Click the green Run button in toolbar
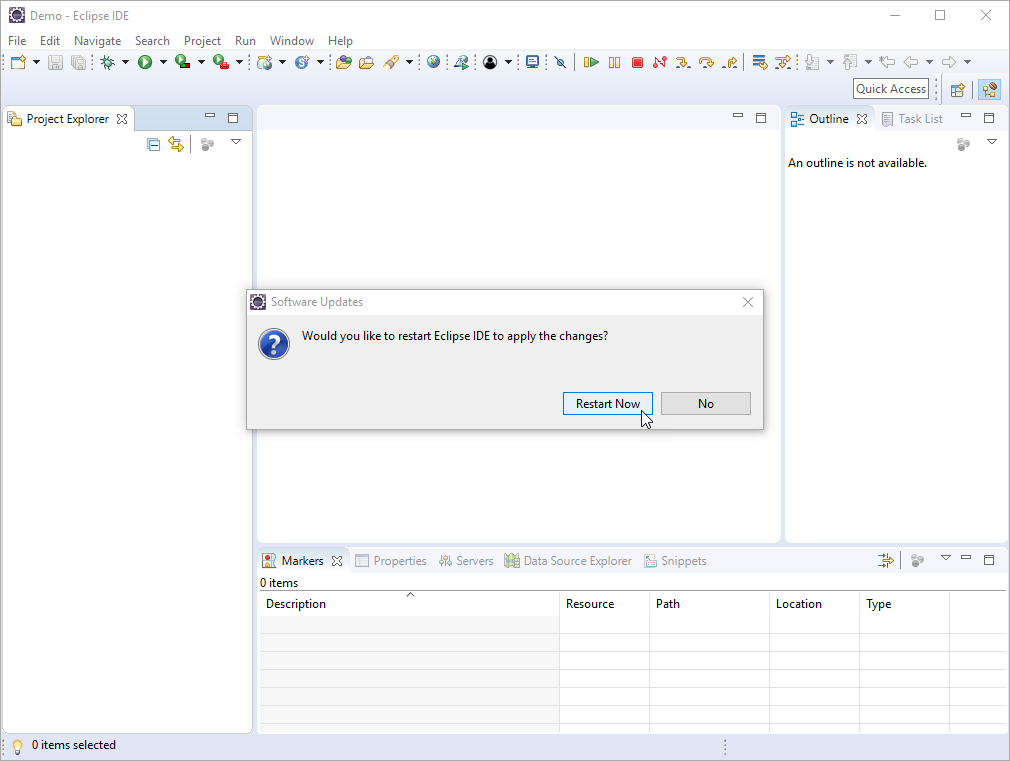Screen dimensions: 1010x761 coord(145,62)
